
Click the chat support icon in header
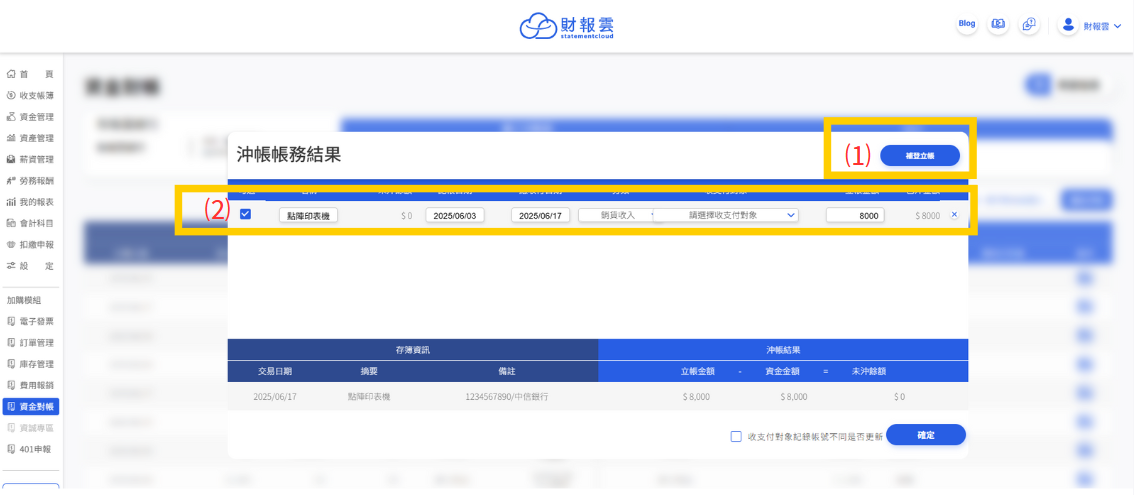click(x=1028, y=25)
